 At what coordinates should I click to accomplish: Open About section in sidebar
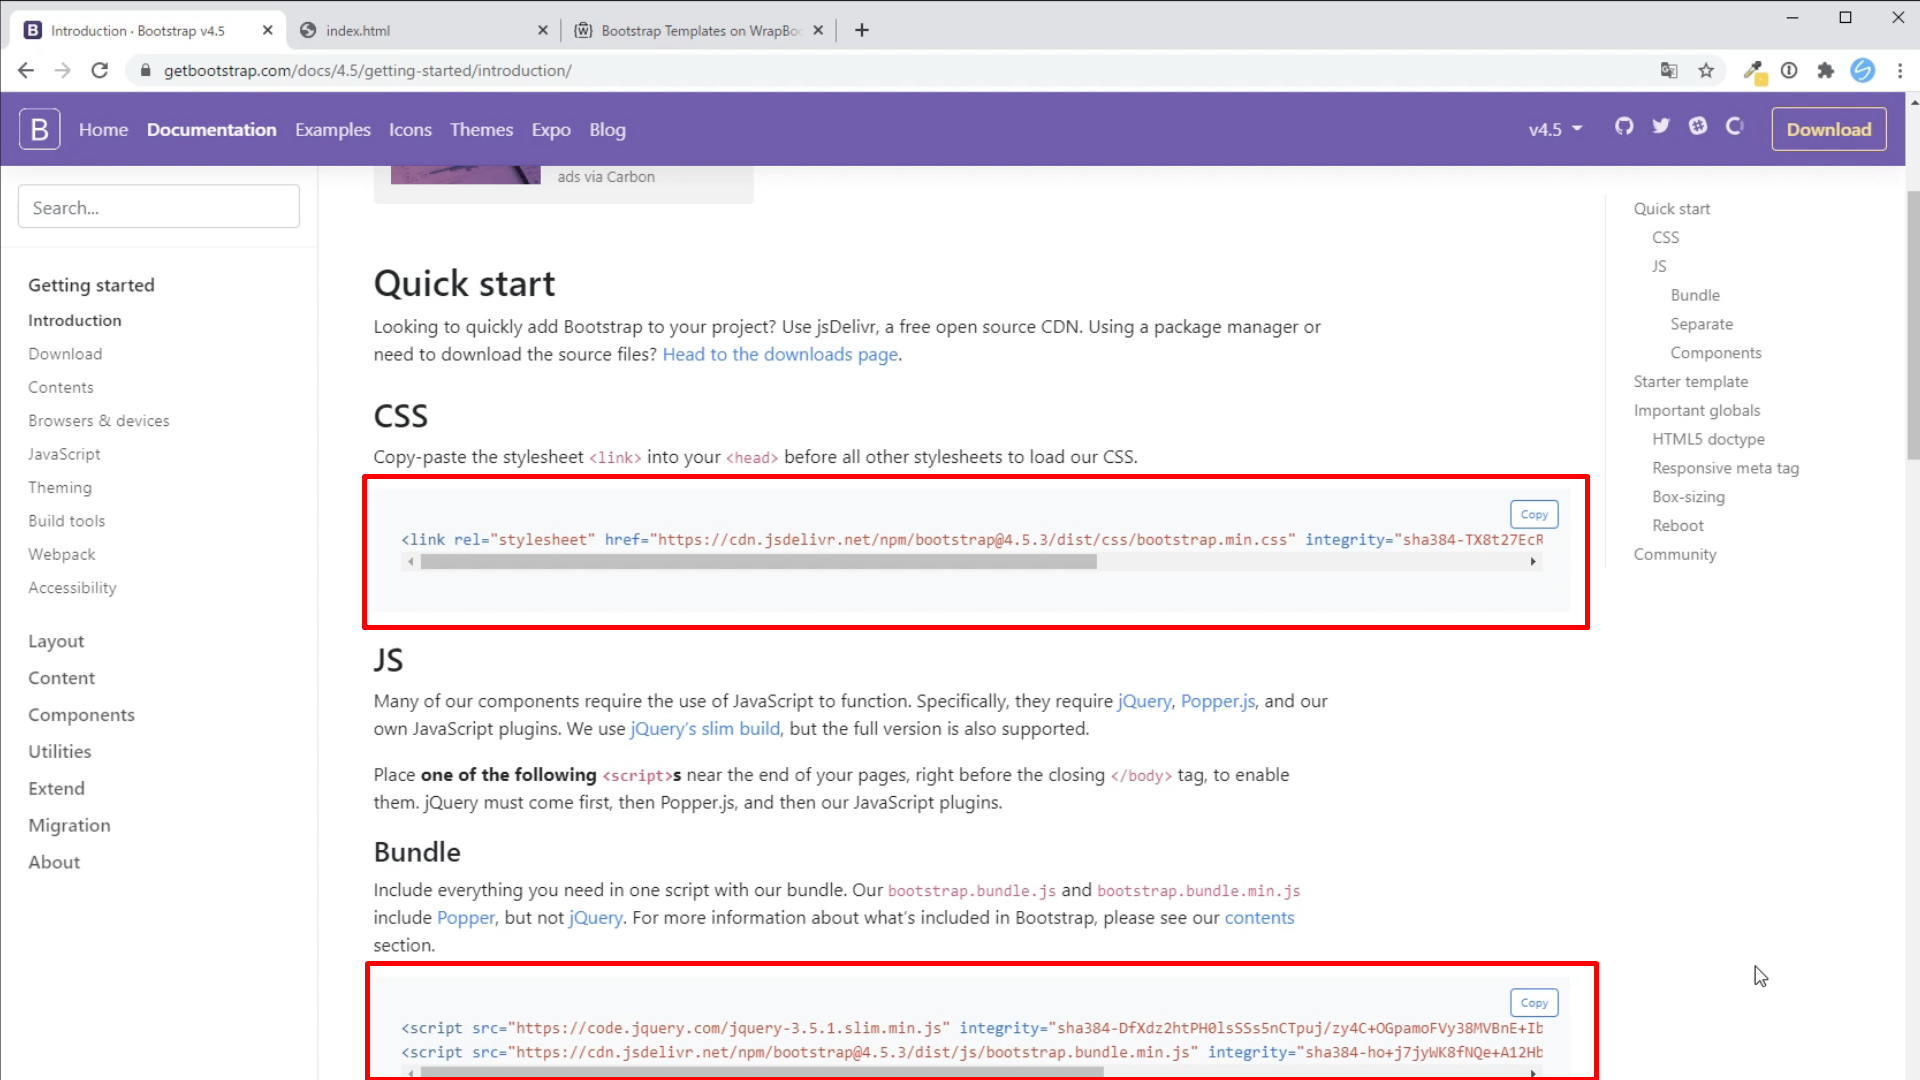click(x=54, y=862)
